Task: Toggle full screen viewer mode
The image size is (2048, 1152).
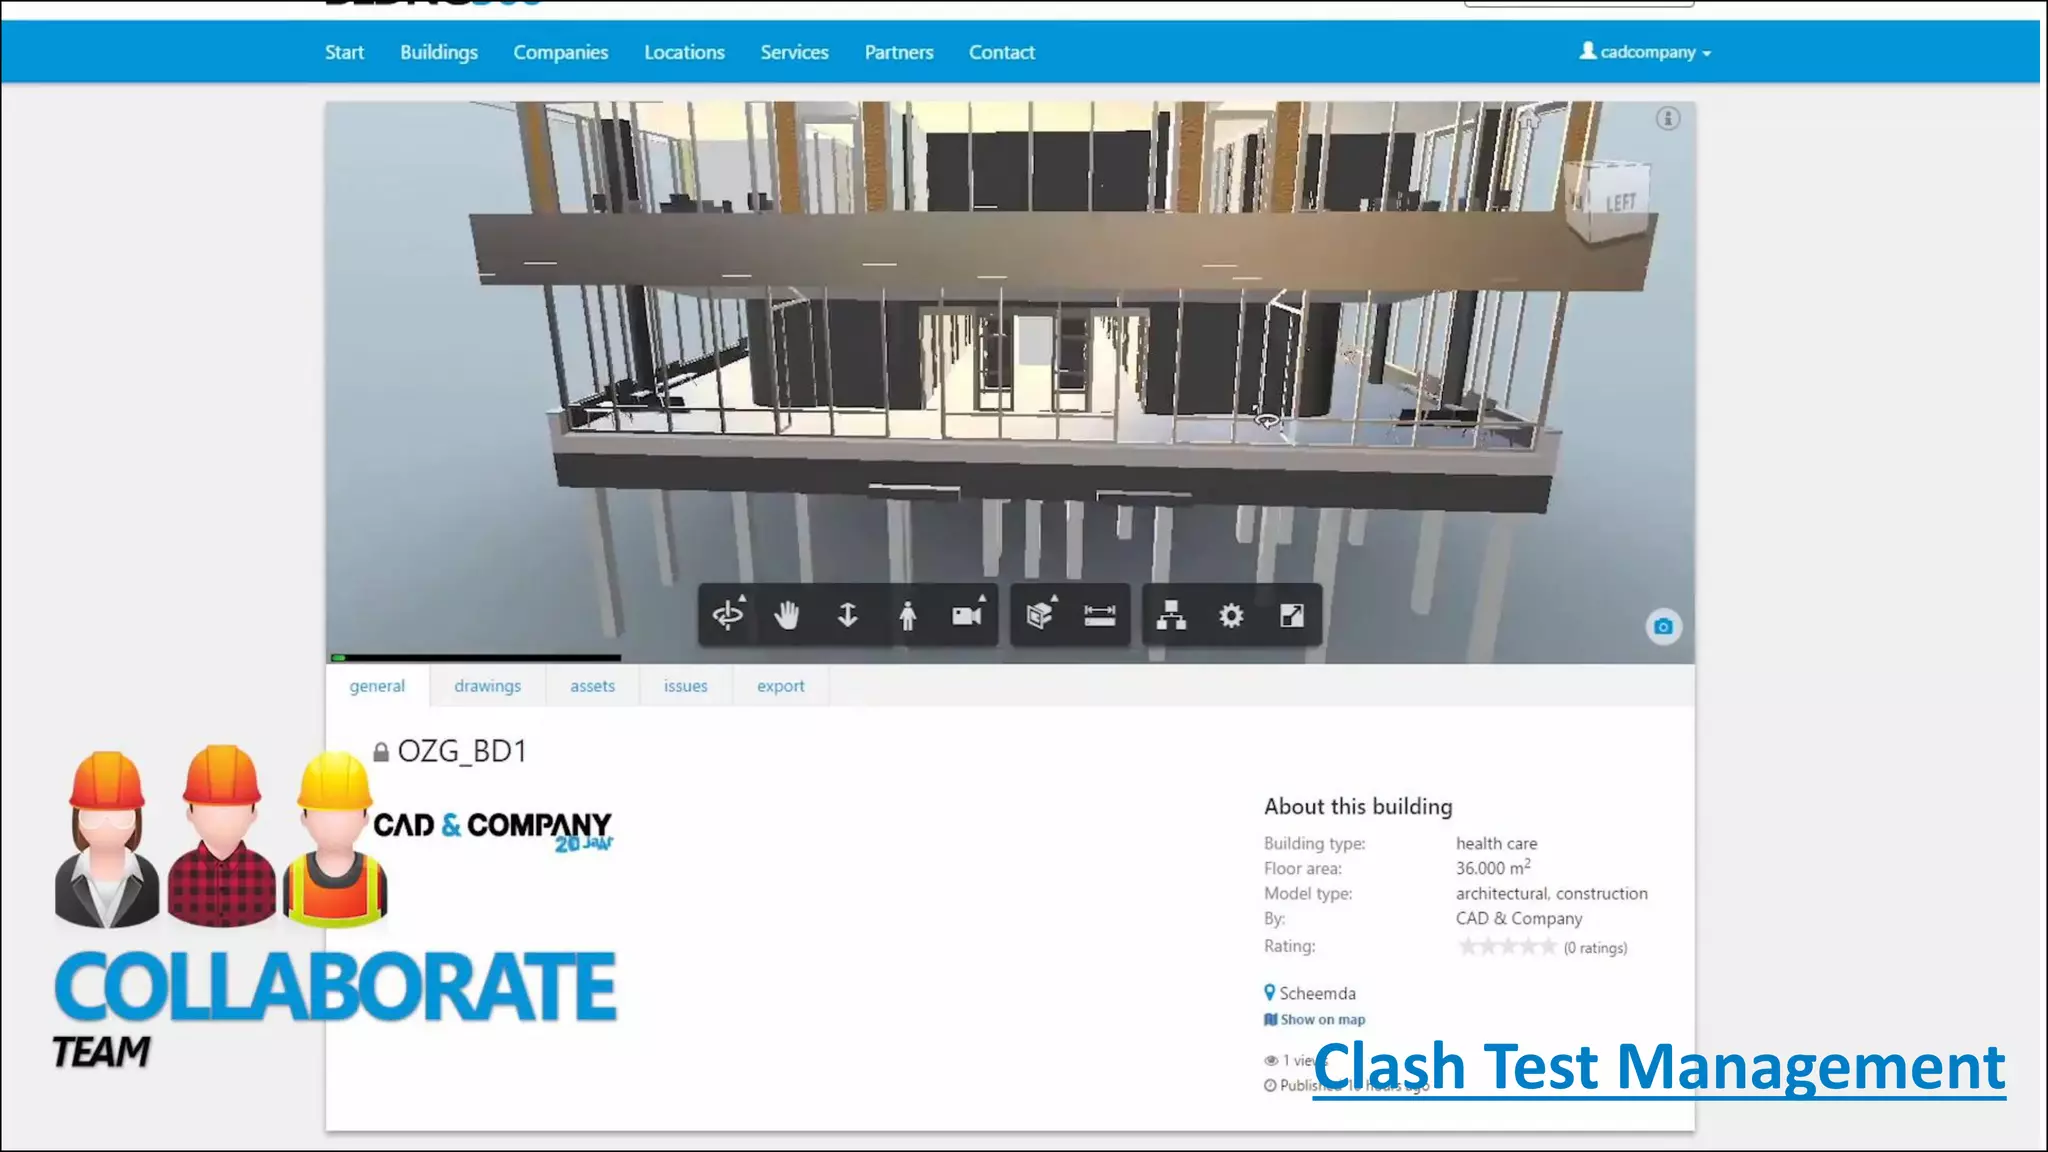Action: click(x=1292, y=615)
